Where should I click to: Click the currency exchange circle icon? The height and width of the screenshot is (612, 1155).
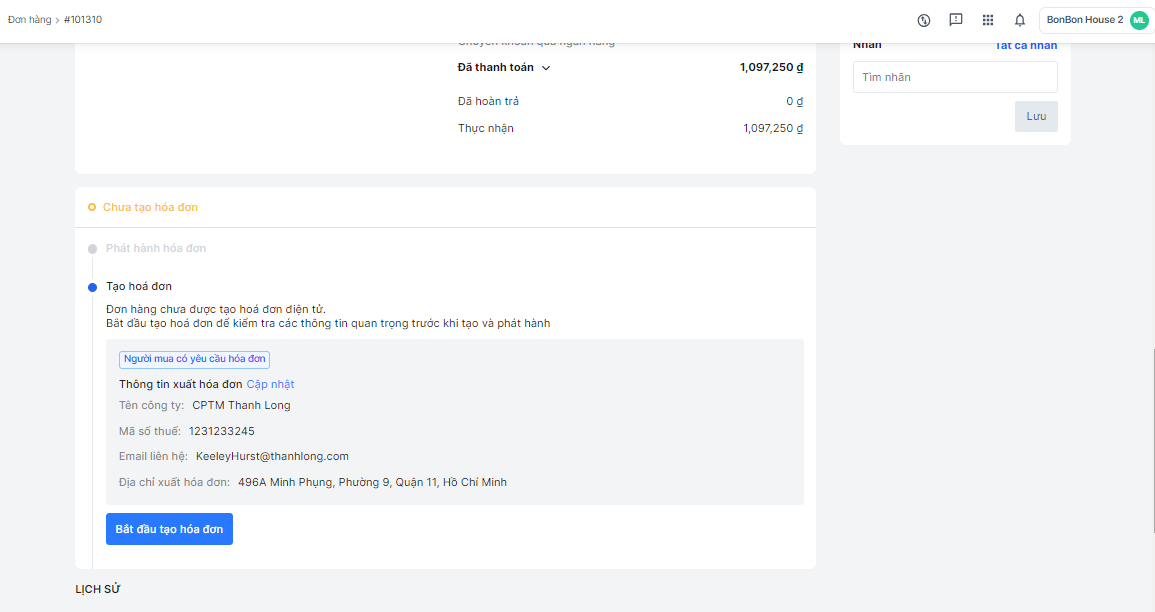[x=924, y=20]
